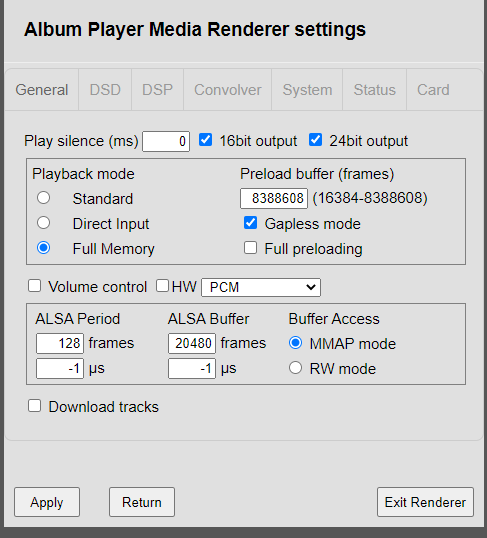The width and height of the screenshot is (487, 538).
Task: Focus the ALSA Period frames input
Action: (60, 343)
